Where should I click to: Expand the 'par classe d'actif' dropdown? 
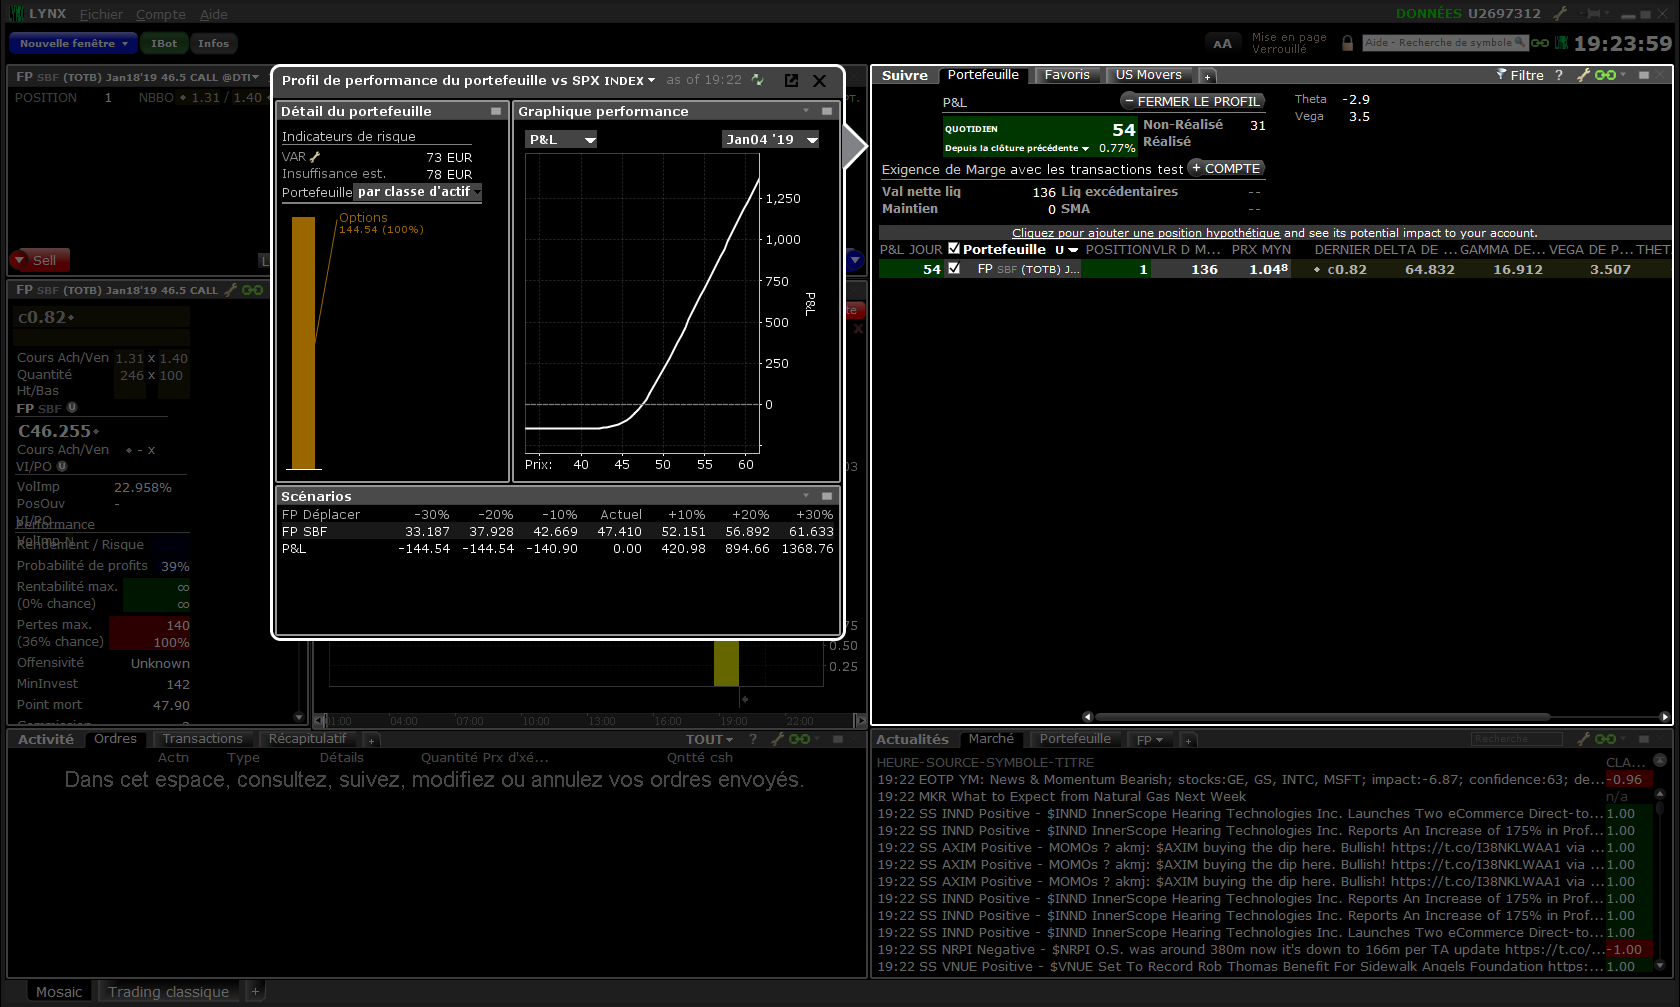(x=418, y=192)
